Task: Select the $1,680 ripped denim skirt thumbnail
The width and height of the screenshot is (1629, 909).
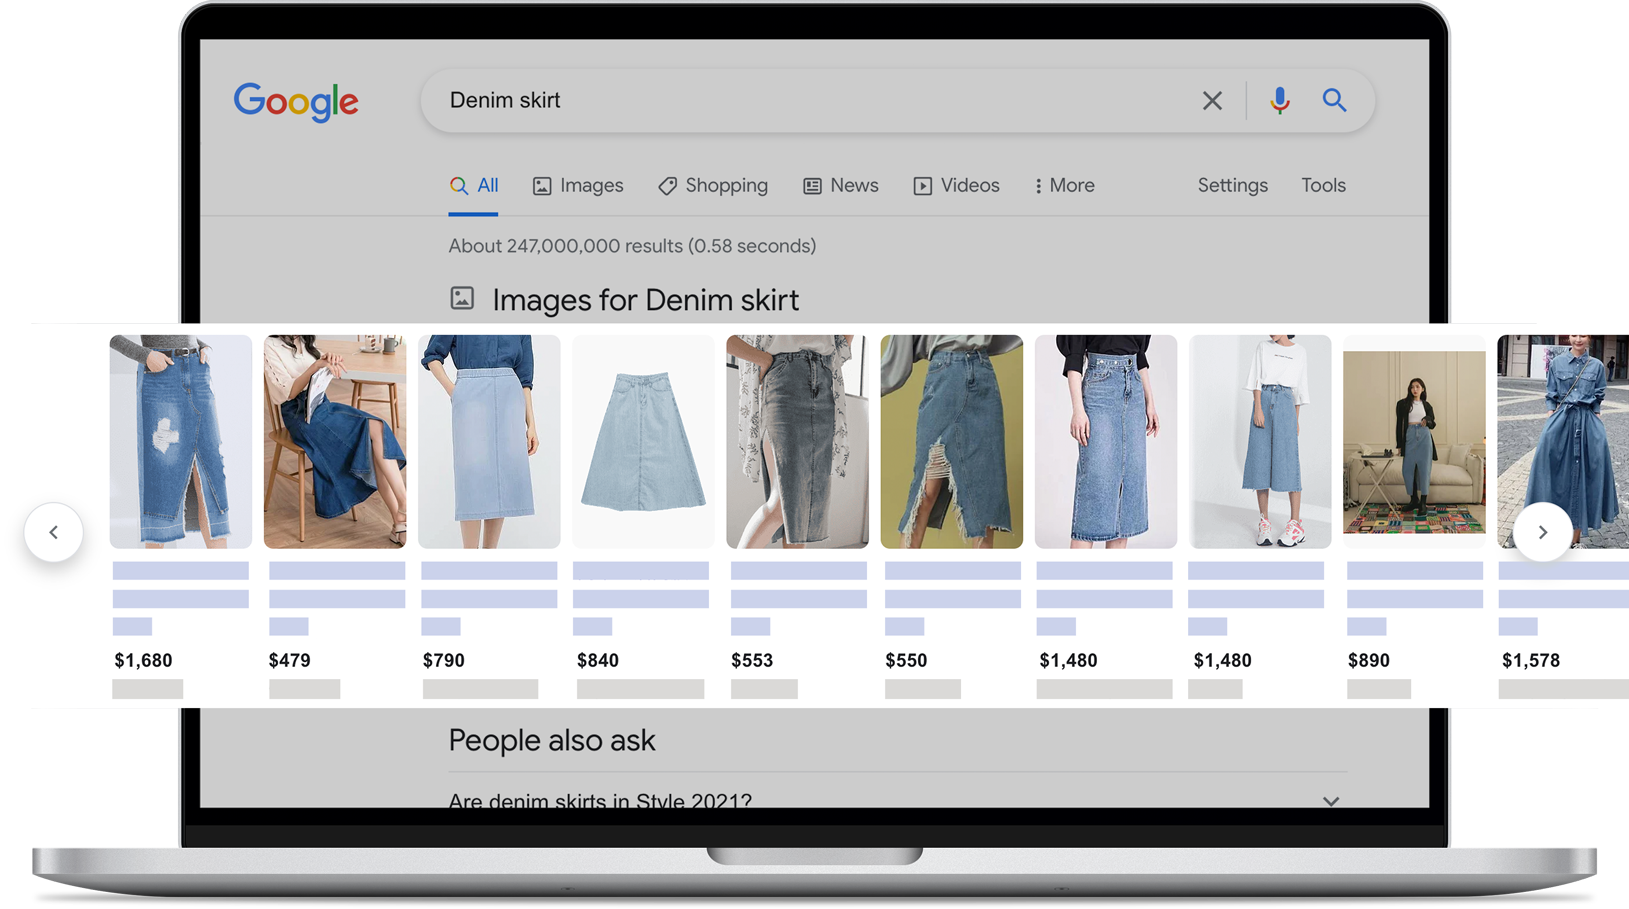Action: [181, 441]
